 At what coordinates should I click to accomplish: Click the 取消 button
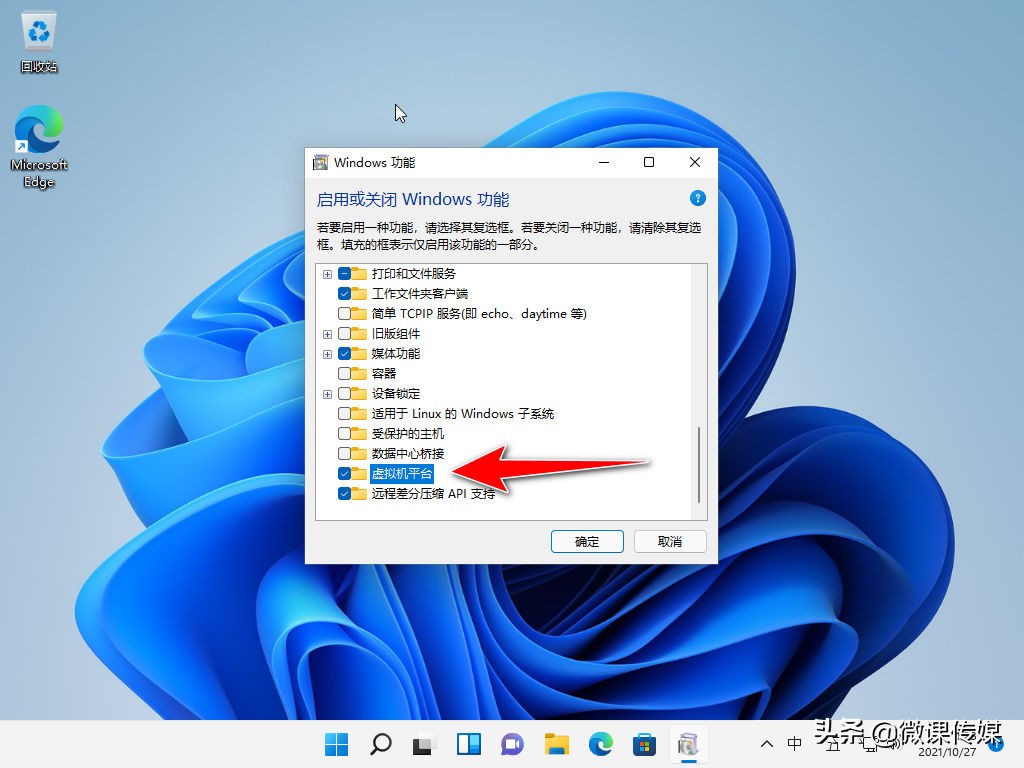point(670,541)
